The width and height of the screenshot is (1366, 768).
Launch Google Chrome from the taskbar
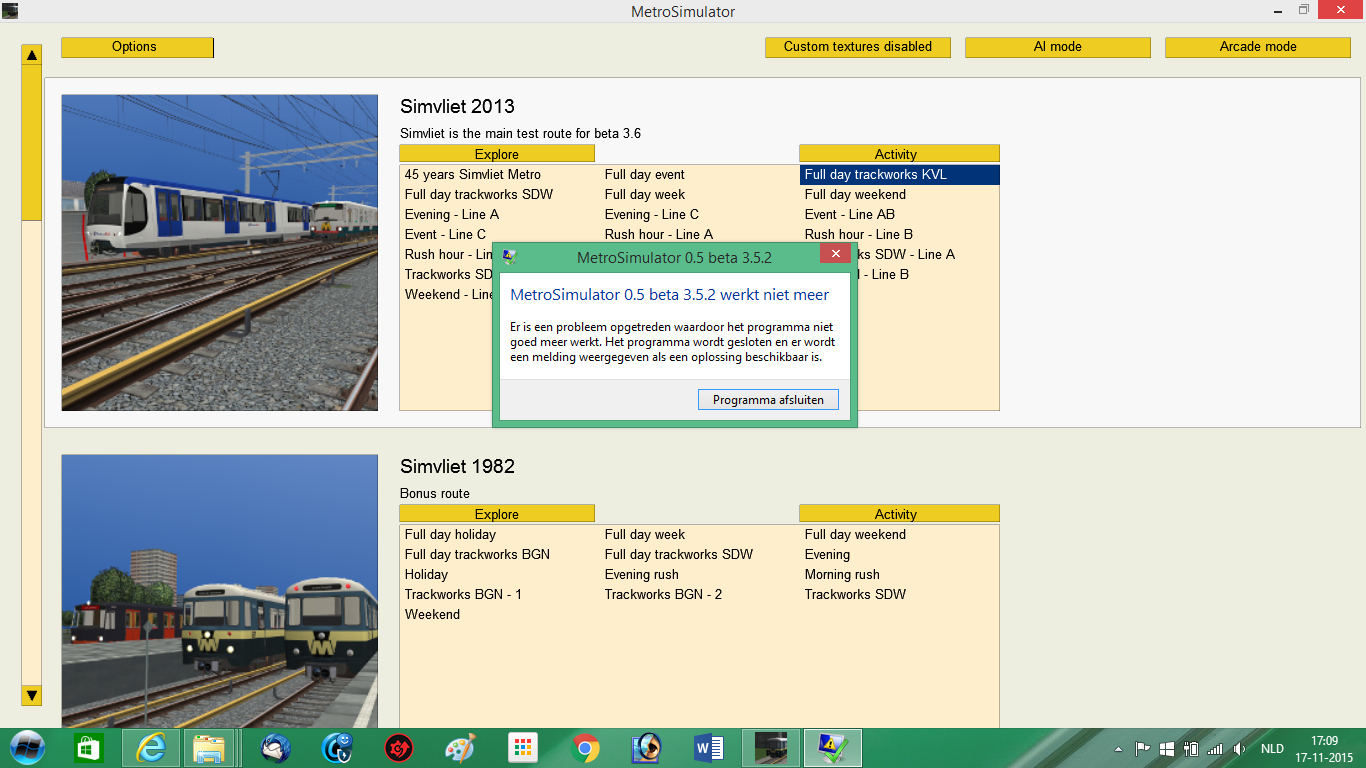coord(585,747)
